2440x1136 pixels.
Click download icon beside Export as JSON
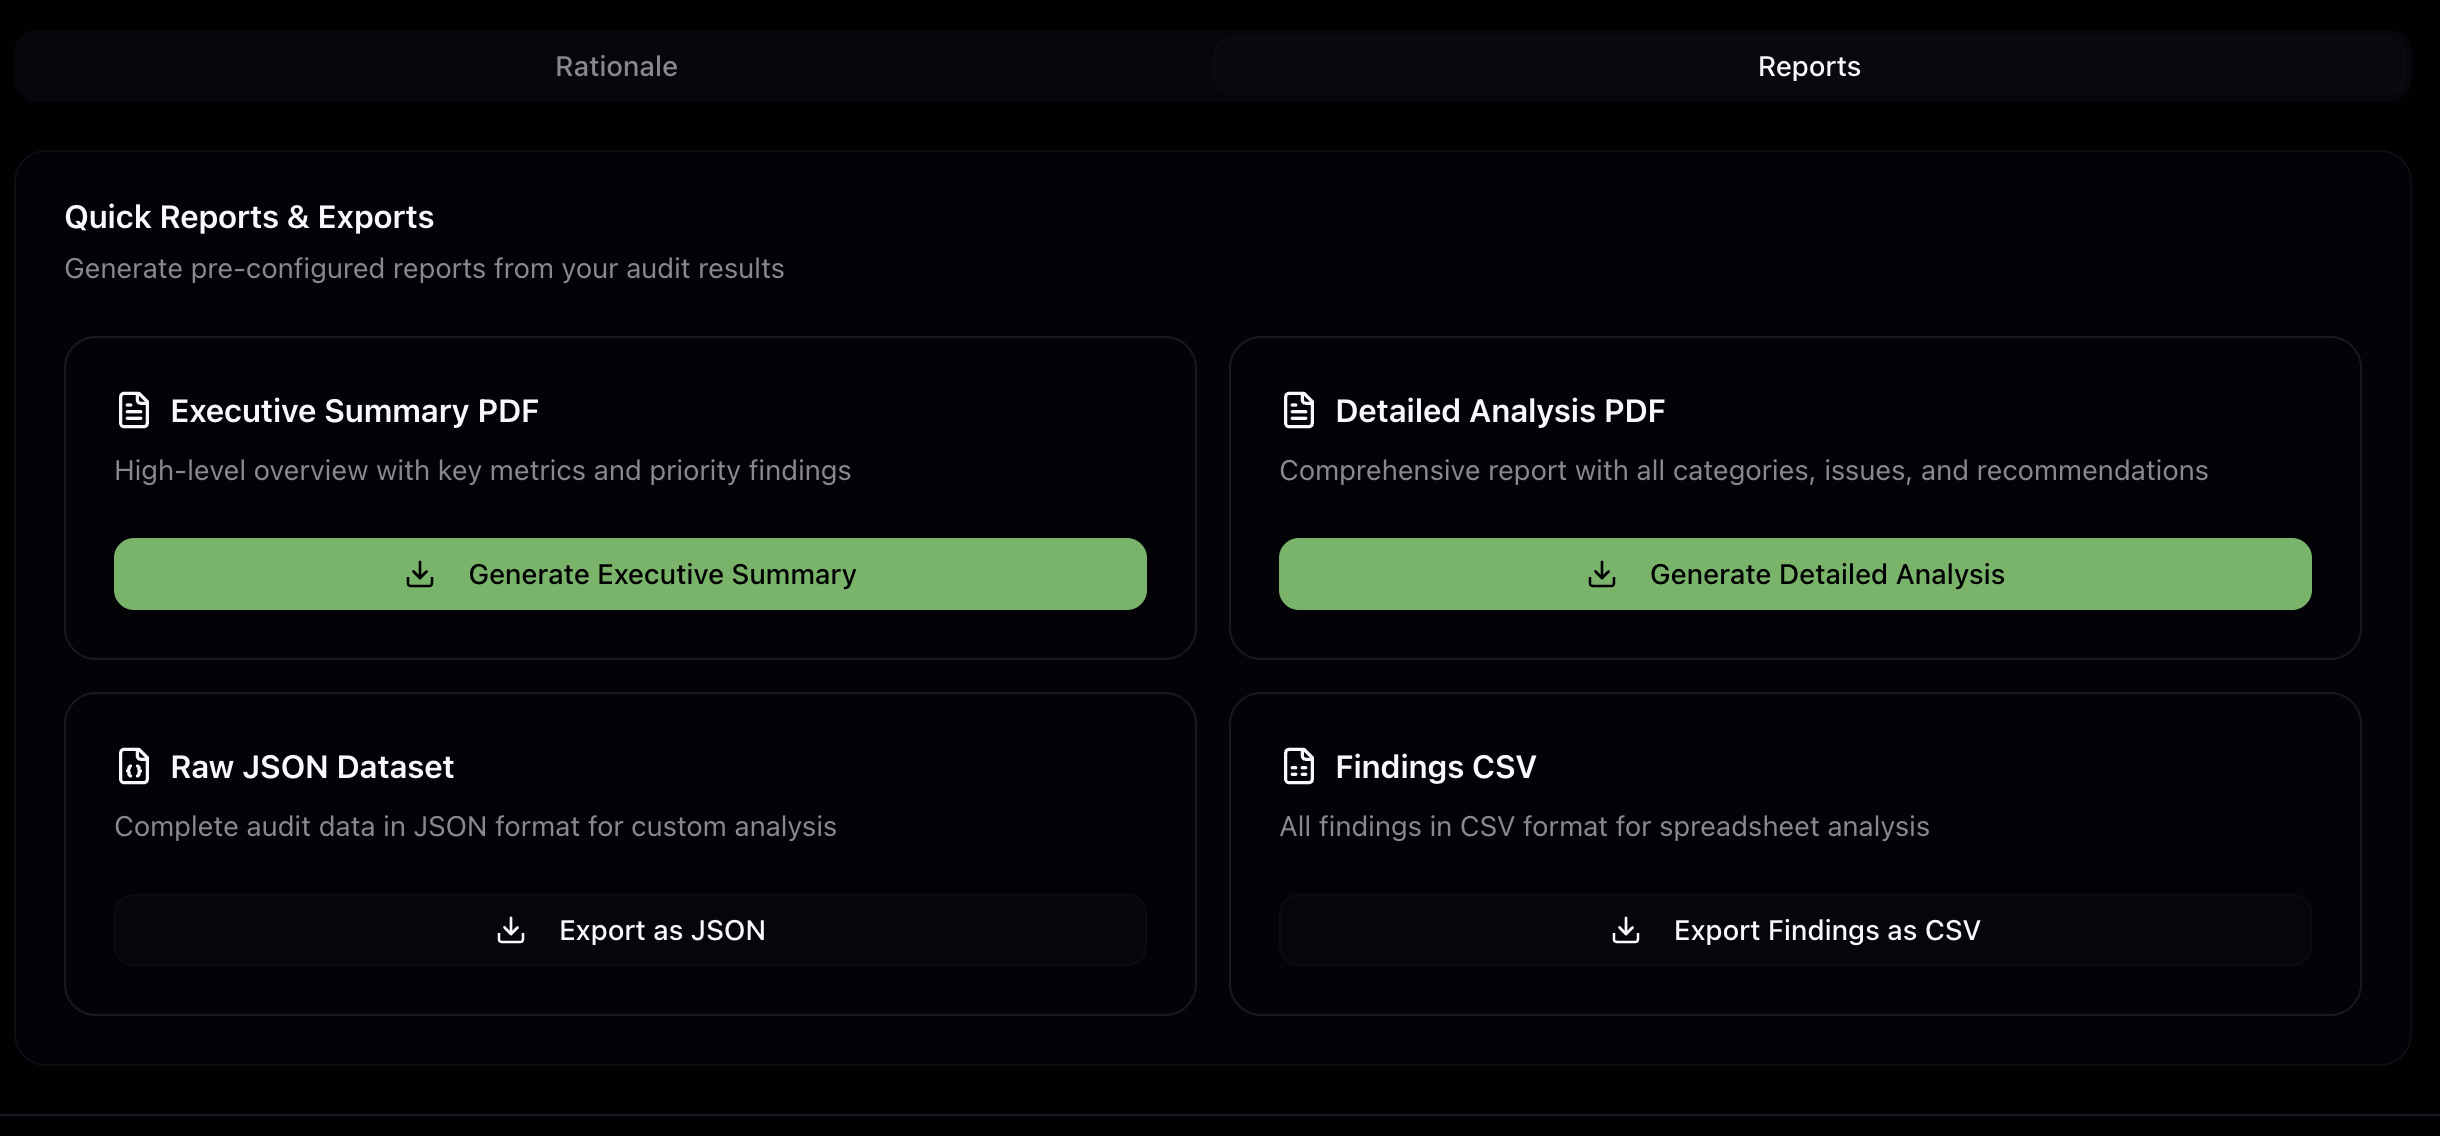pos(511,930)
